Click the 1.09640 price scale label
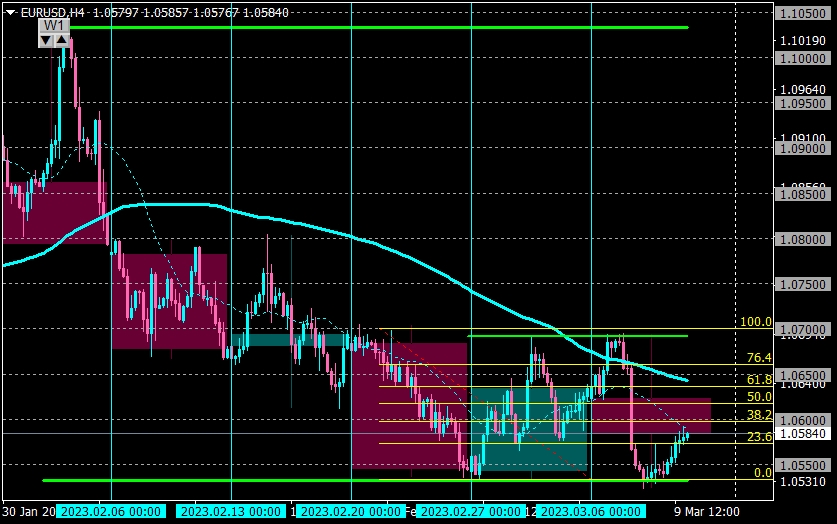 803,90
